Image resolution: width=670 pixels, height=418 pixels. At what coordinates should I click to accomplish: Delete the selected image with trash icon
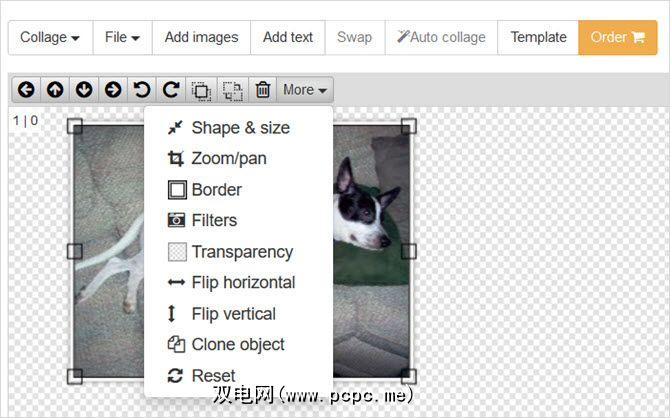point(262,90)
